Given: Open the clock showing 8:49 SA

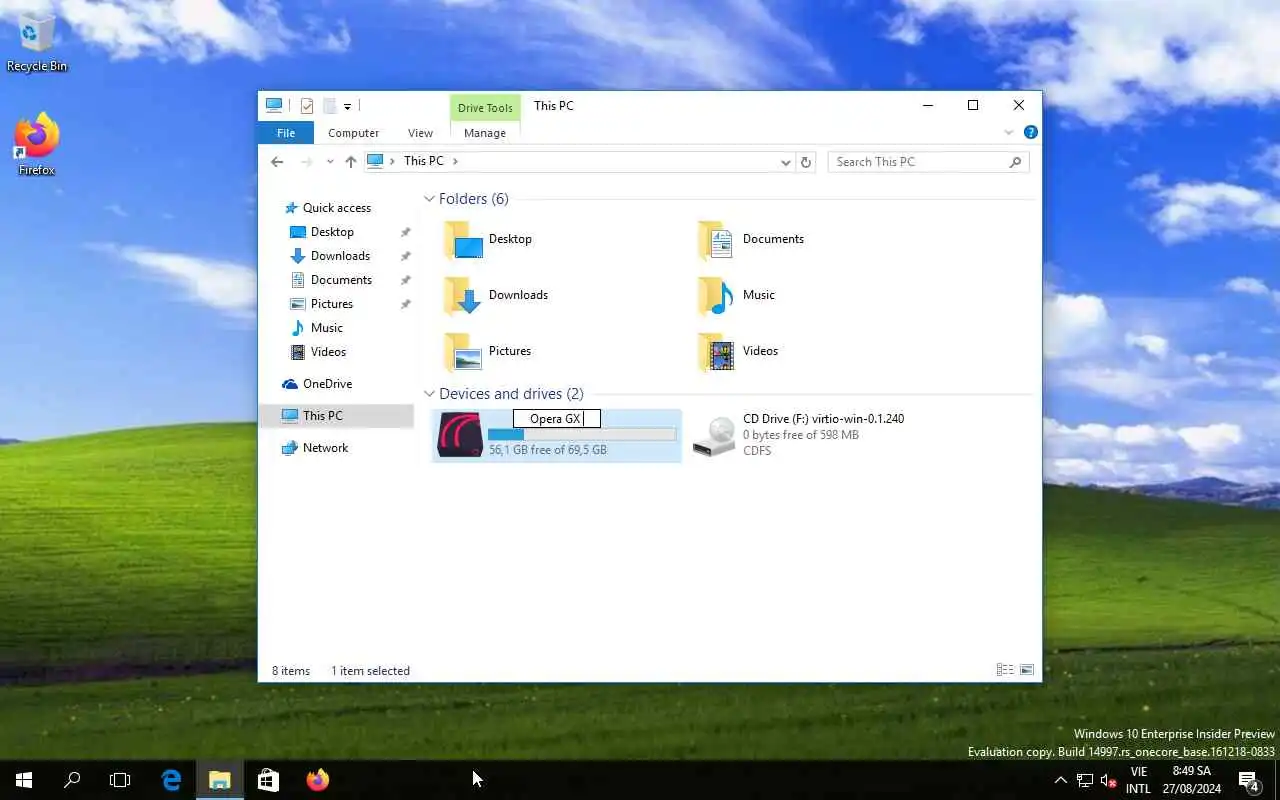Looking at the screenshot, I should coord(1191,780).
